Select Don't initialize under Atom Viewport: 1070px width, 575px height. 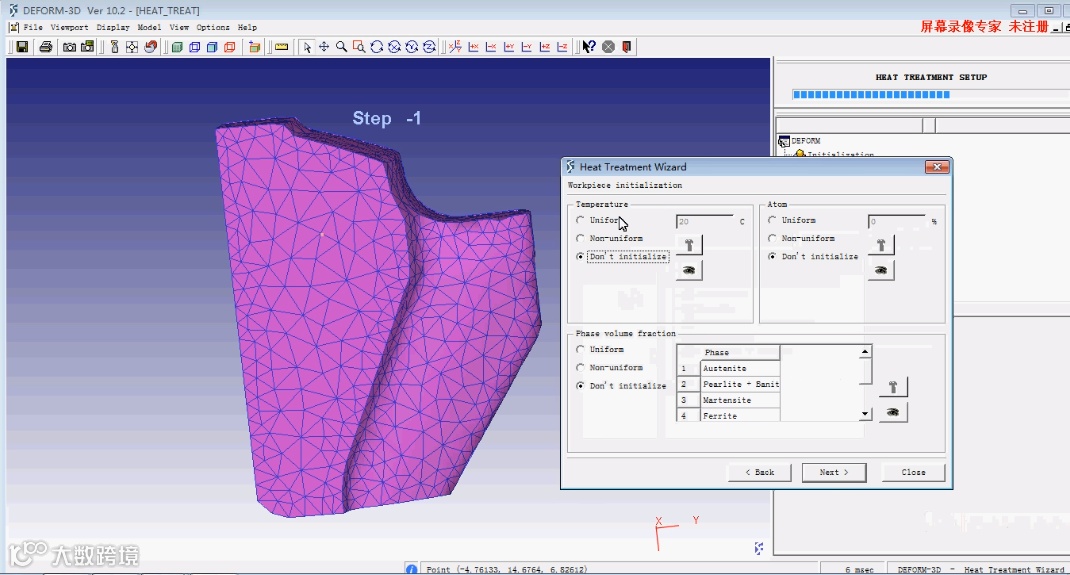click(x=772, y=256)
